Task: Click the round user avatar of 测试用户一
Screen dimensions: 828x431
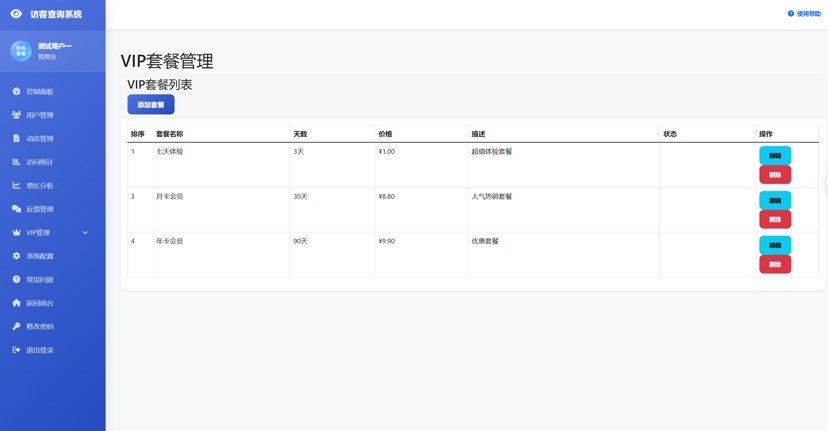Action: click(21, 51)
